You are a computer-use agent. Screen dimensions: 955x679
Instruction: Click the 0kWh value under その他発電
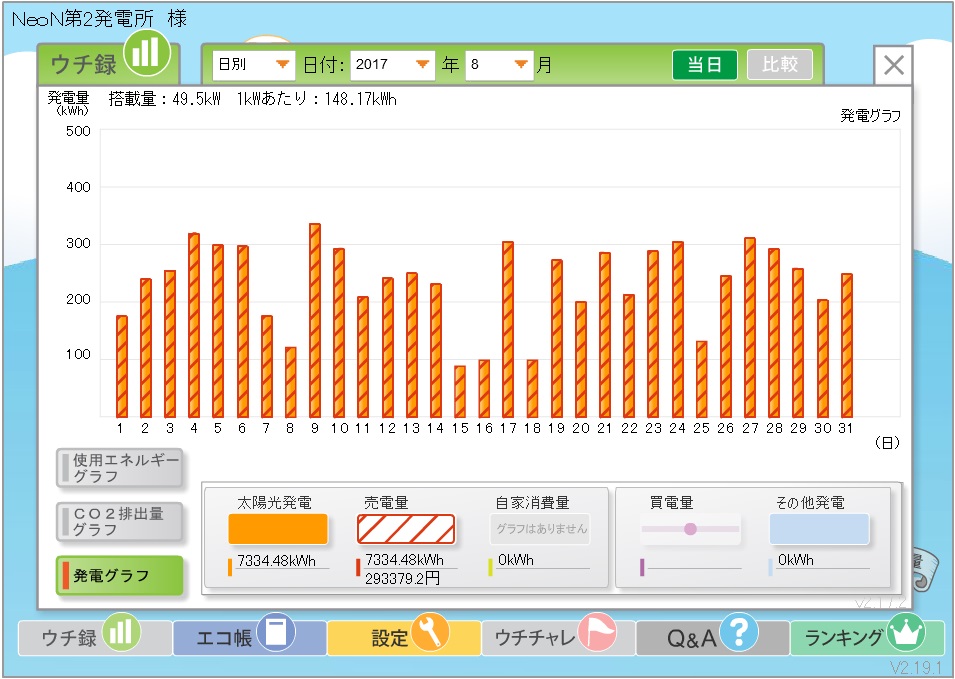795,560
